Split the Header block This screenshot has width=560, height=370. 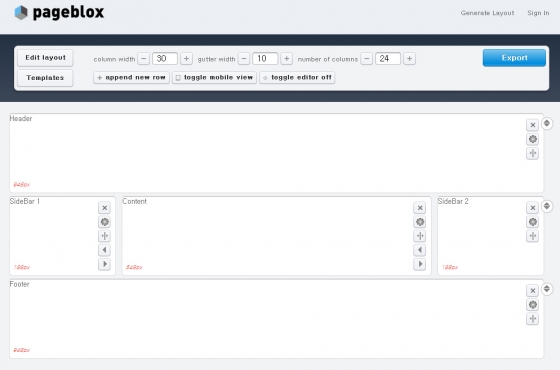[x=532, y=153]
